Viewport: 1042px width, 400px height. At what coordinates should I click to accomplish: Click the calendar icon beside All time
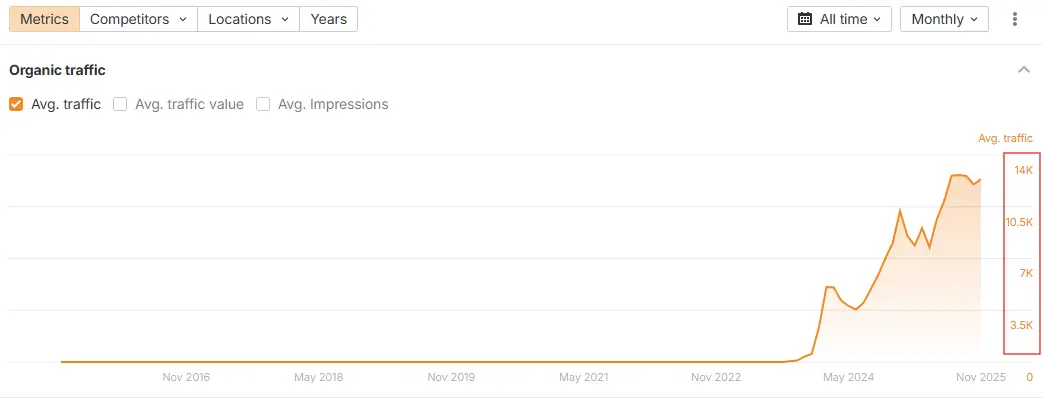pos(805,19)
